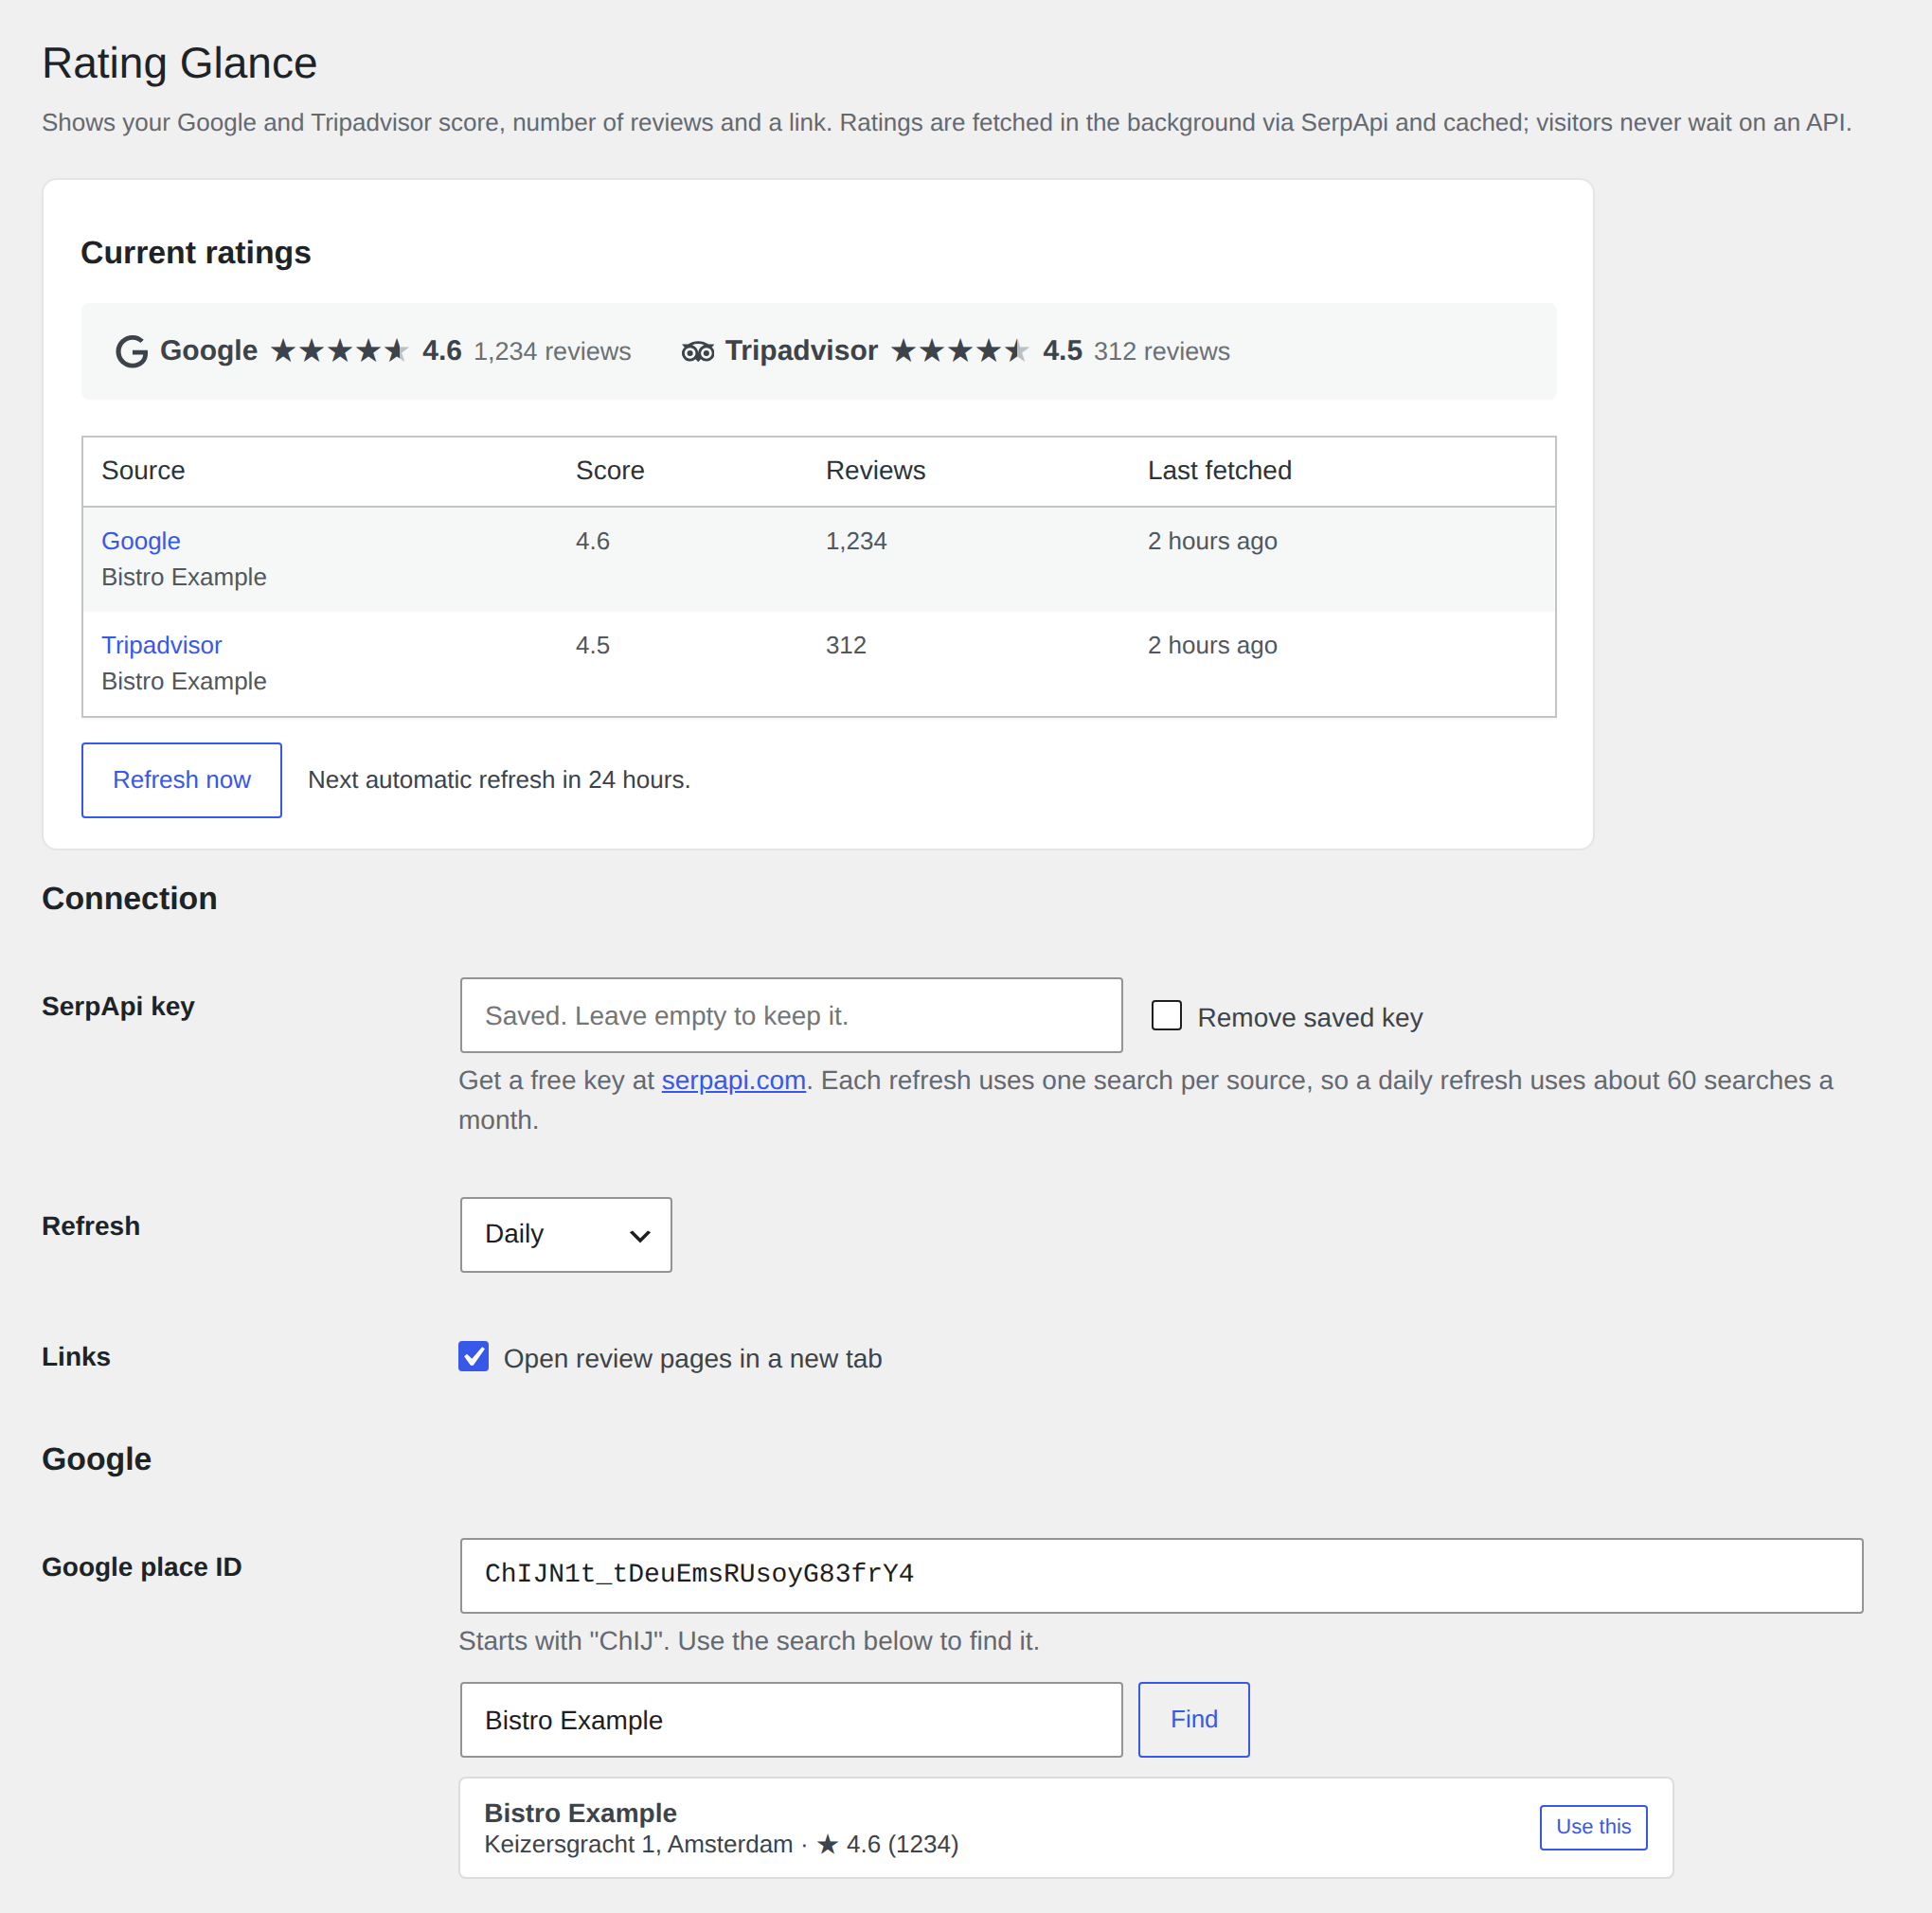
Task: Click the Google G logo icon
Action: click(132, 351)
